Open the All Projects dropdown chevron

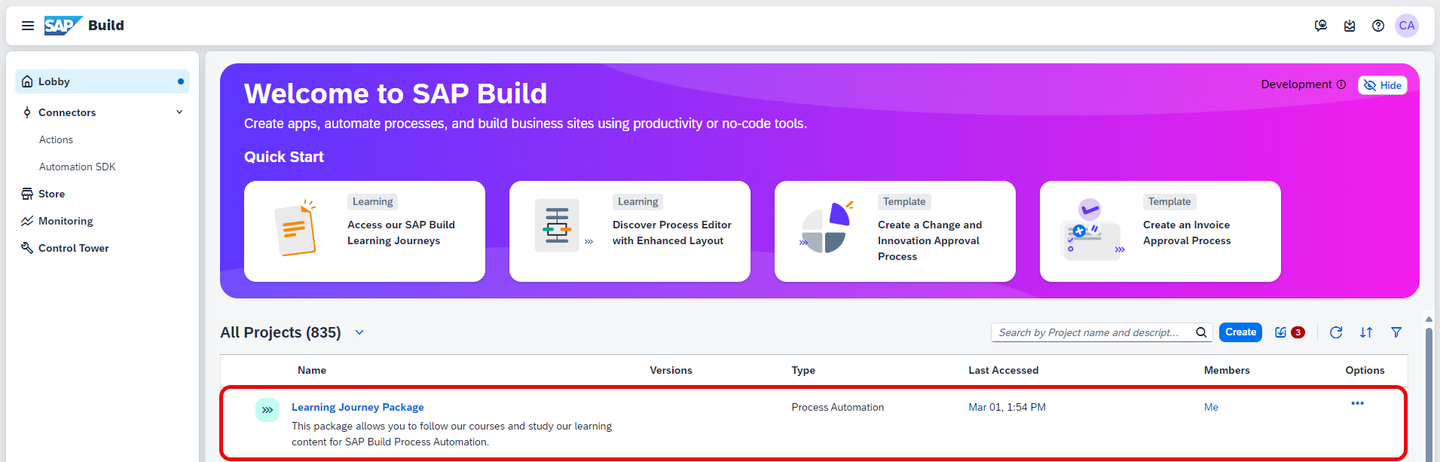(x=360, y=332)
